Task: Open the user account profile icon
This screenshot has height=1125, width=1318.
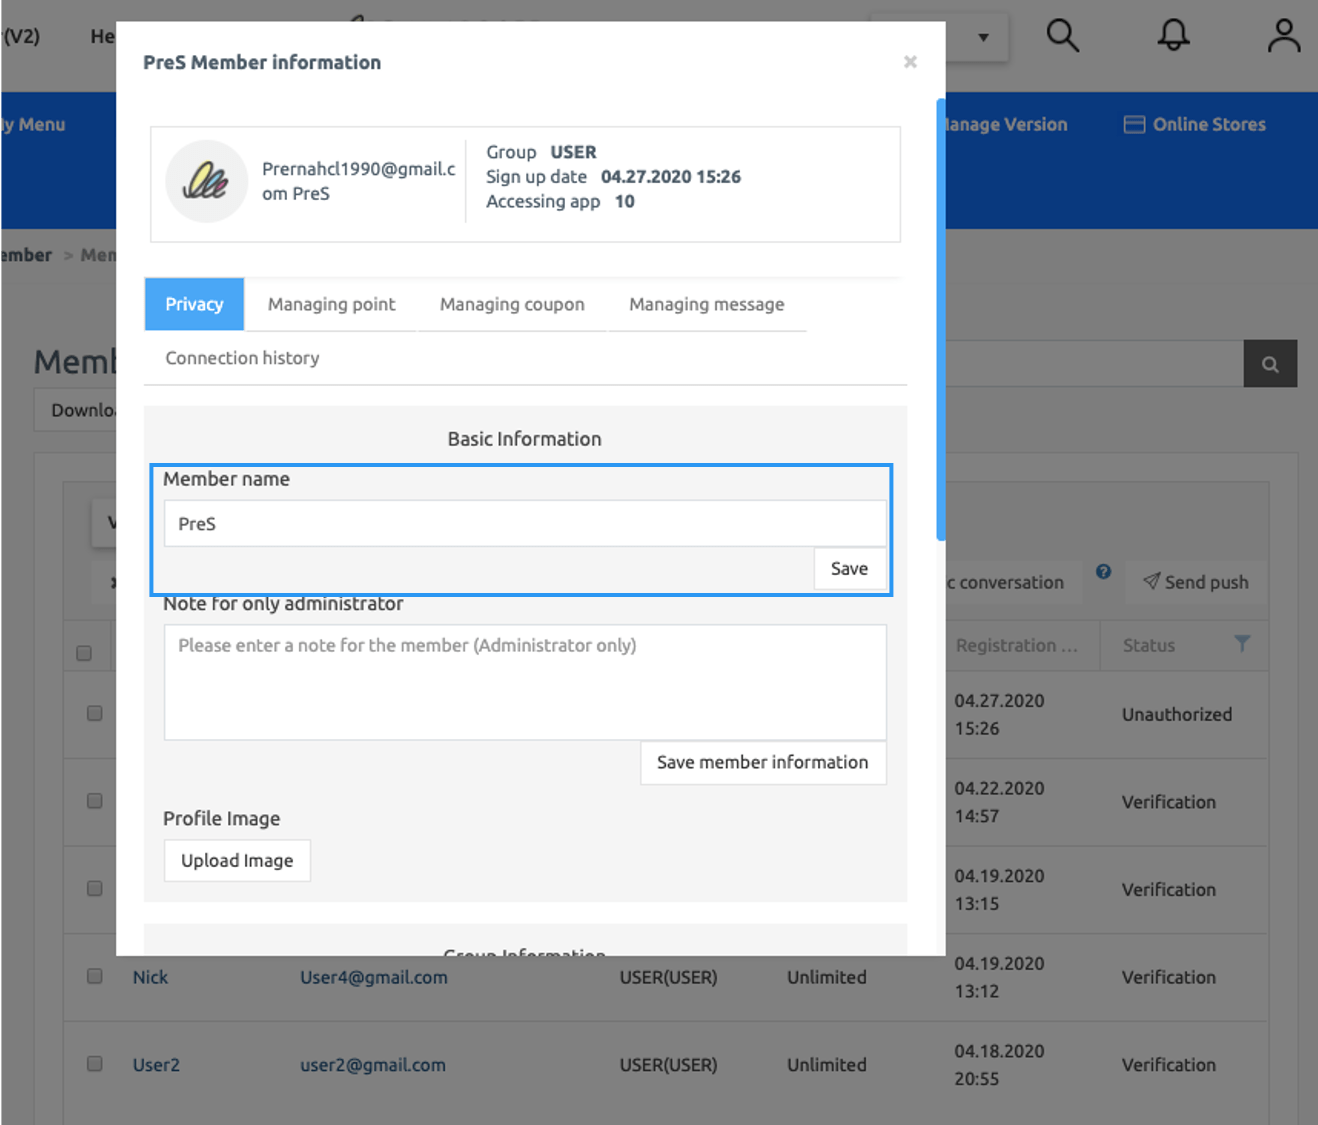Action: tap(1283, 36)
